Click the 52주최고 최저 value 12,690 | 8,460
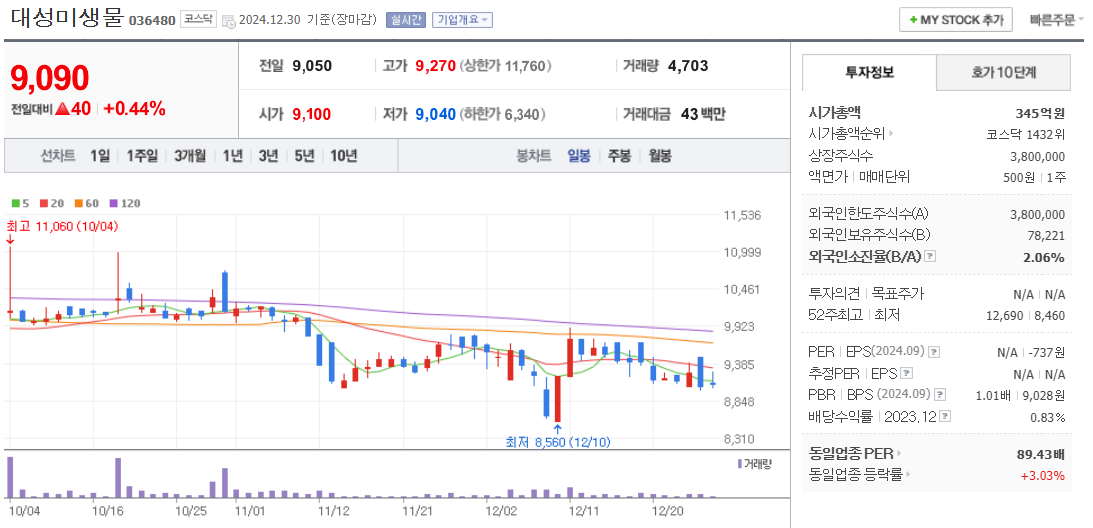This screenshot has width=1093, height=528. pyautogui.click(x=1027, y=316)
